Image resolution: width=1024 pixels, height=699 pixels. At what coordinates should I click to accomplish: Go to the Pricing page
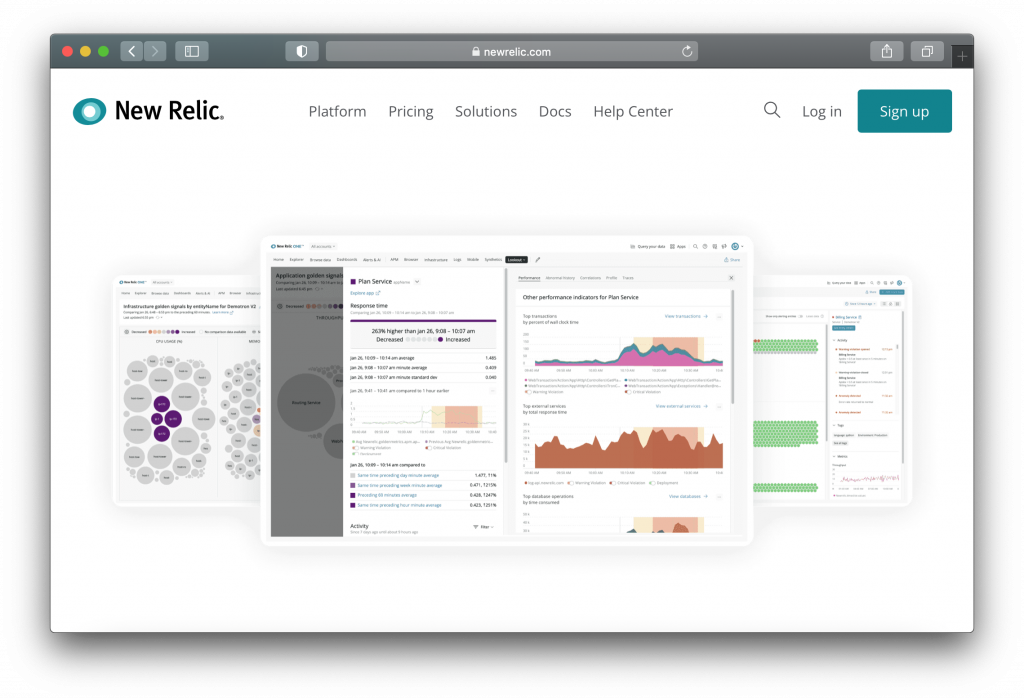coord(411,112)
